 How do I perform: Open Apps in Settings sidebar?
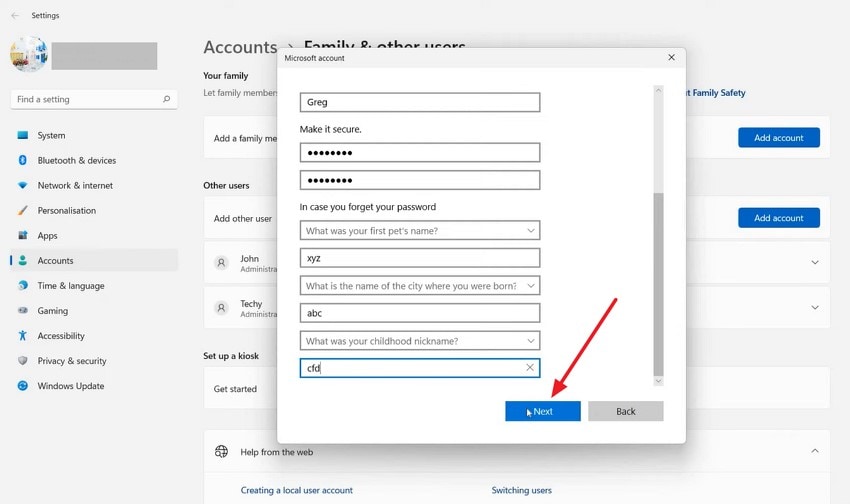click(94, 236)
